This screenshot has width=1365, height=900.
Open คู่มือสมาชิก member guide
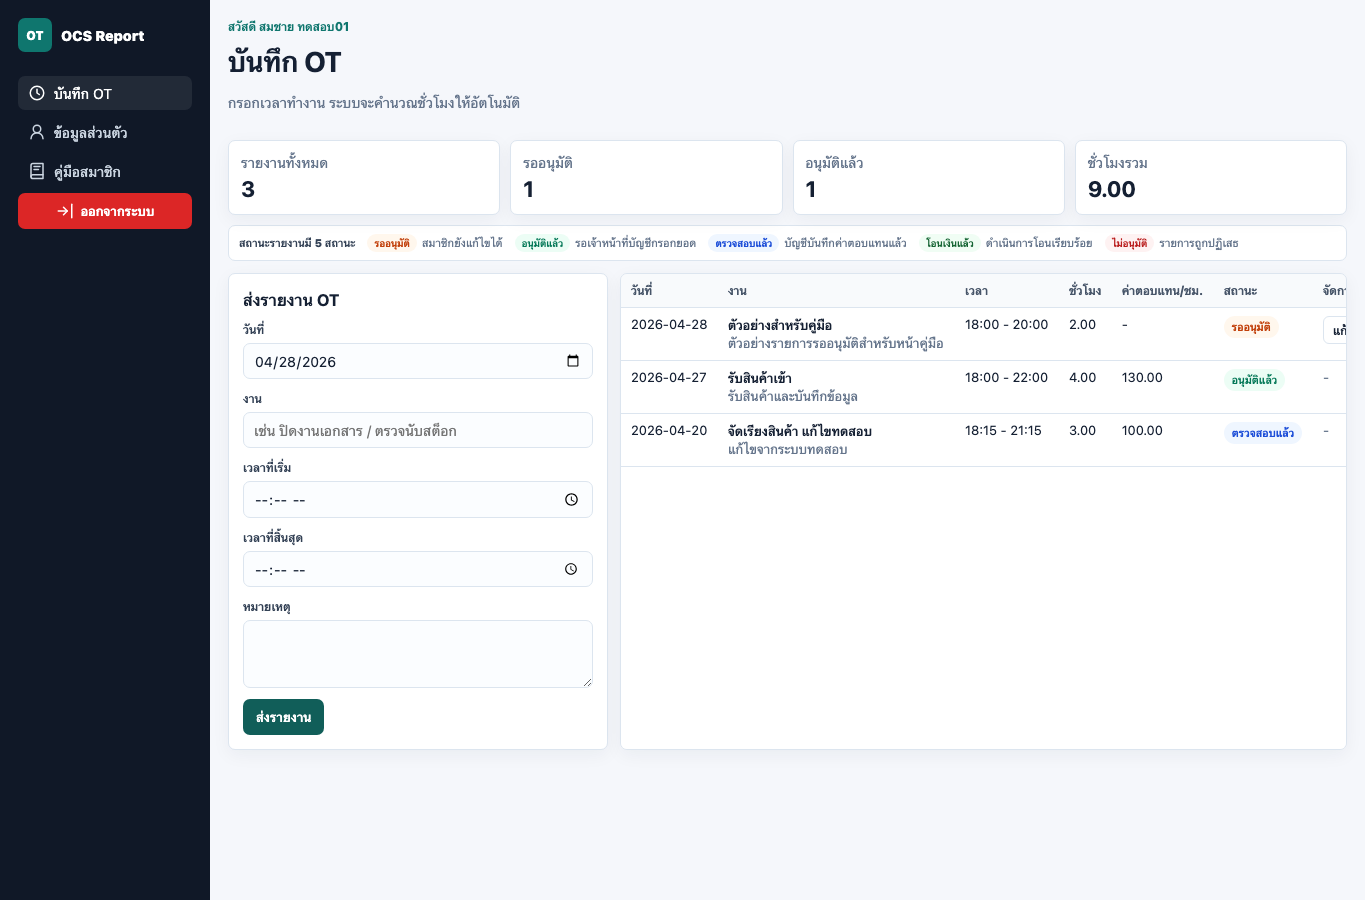coord(105,171)
